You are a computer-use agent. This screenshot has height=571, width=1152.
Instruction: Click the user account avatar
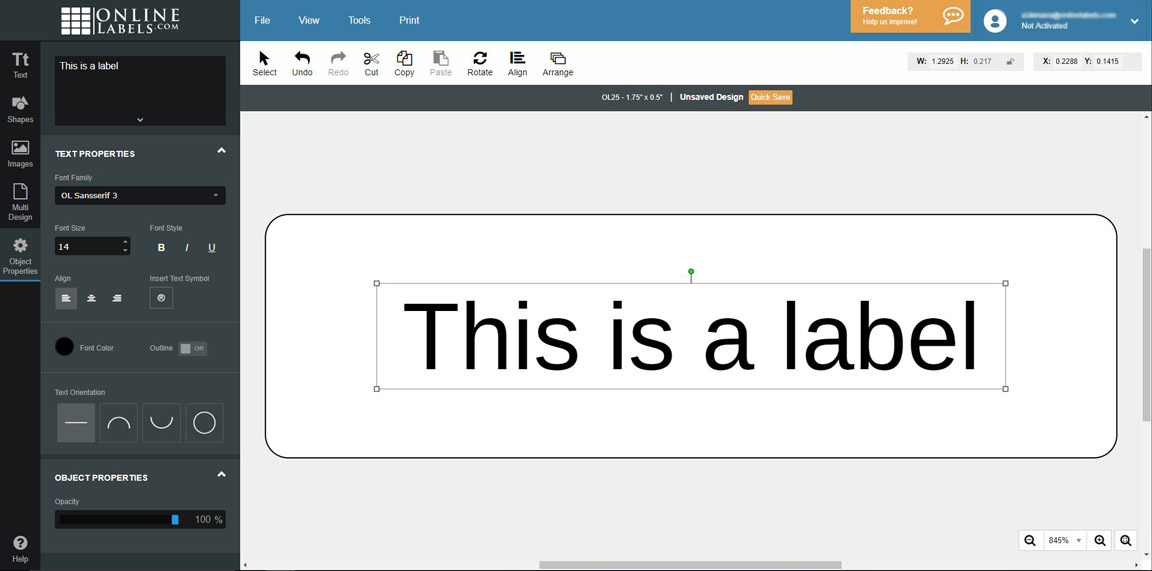(x=995, y=21)
